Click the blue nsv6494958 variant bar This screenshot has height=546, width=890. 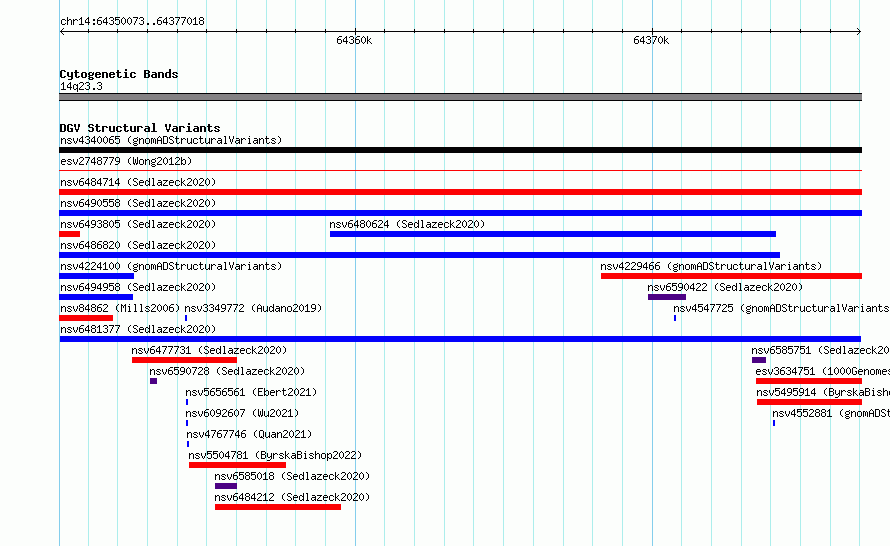(96, 297)
